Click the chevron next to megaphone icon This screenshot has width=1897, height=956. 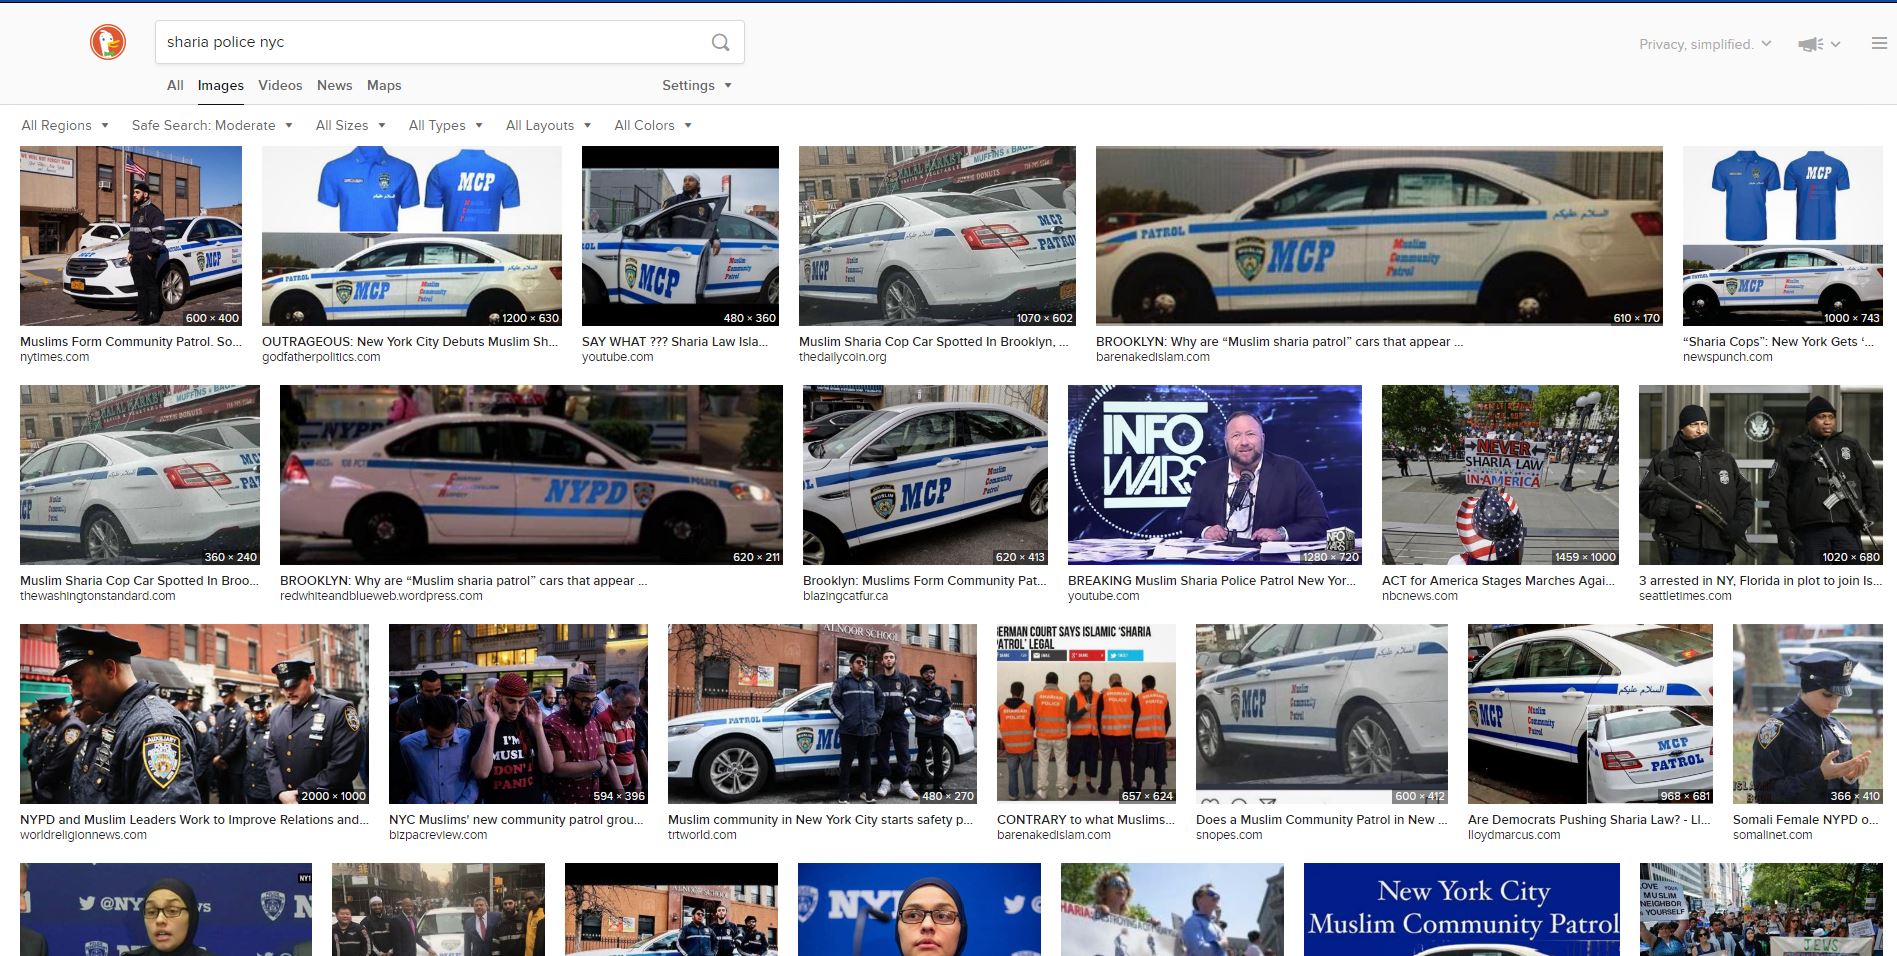(1835, 44)
